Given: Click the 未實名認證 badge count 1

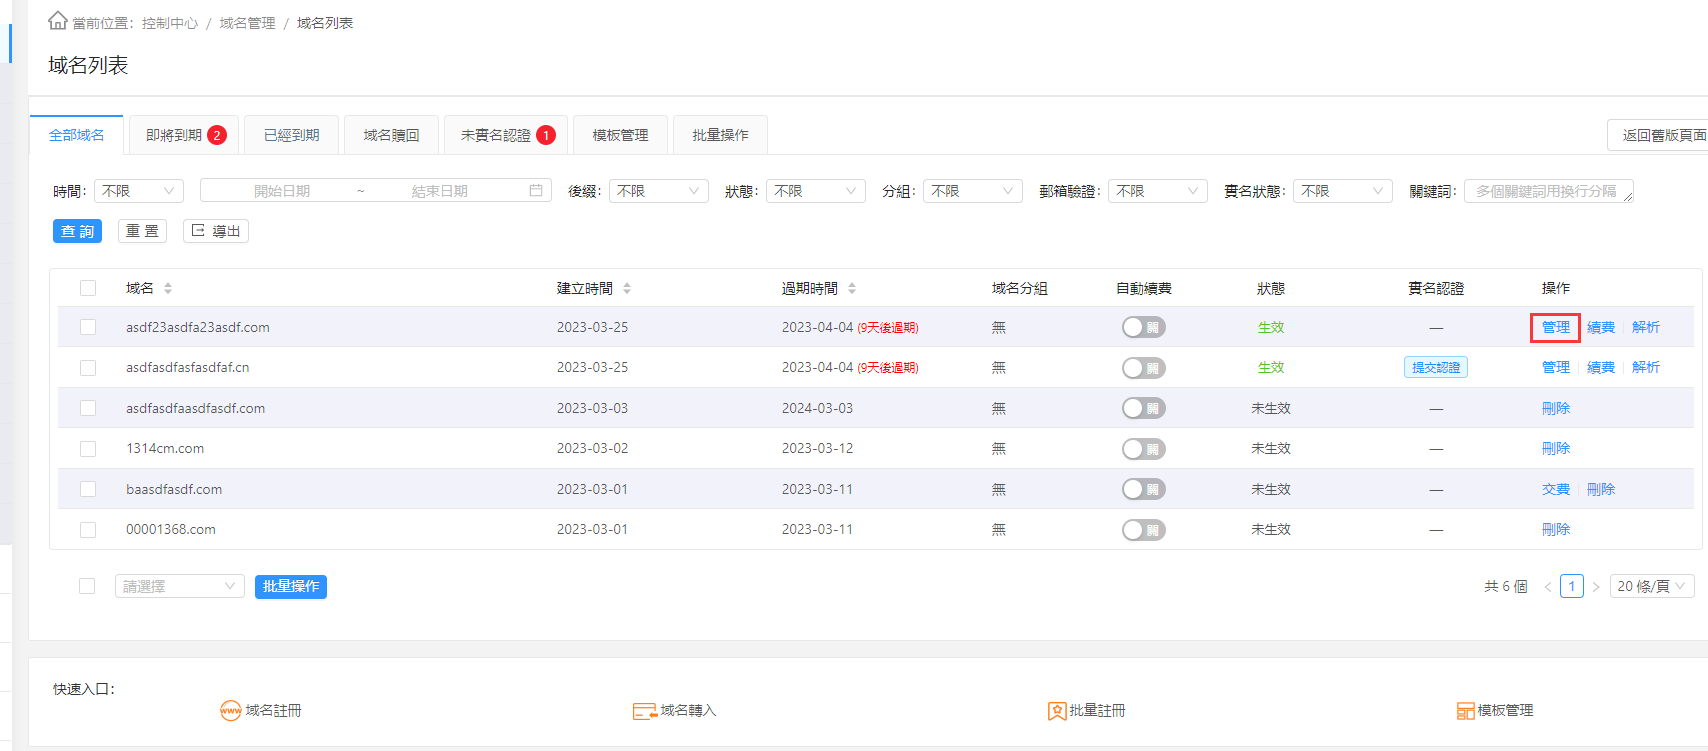Looking at the screenshot, I should [x=546, y=135].
